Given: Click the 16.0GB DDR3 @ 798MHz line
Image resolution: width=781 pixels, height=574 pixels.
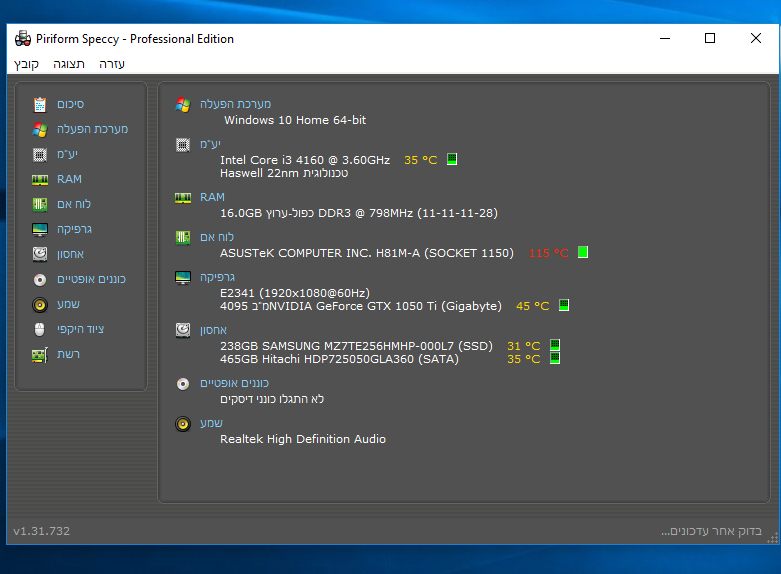Looking at the screenshot, I should (x=359, y=213).
